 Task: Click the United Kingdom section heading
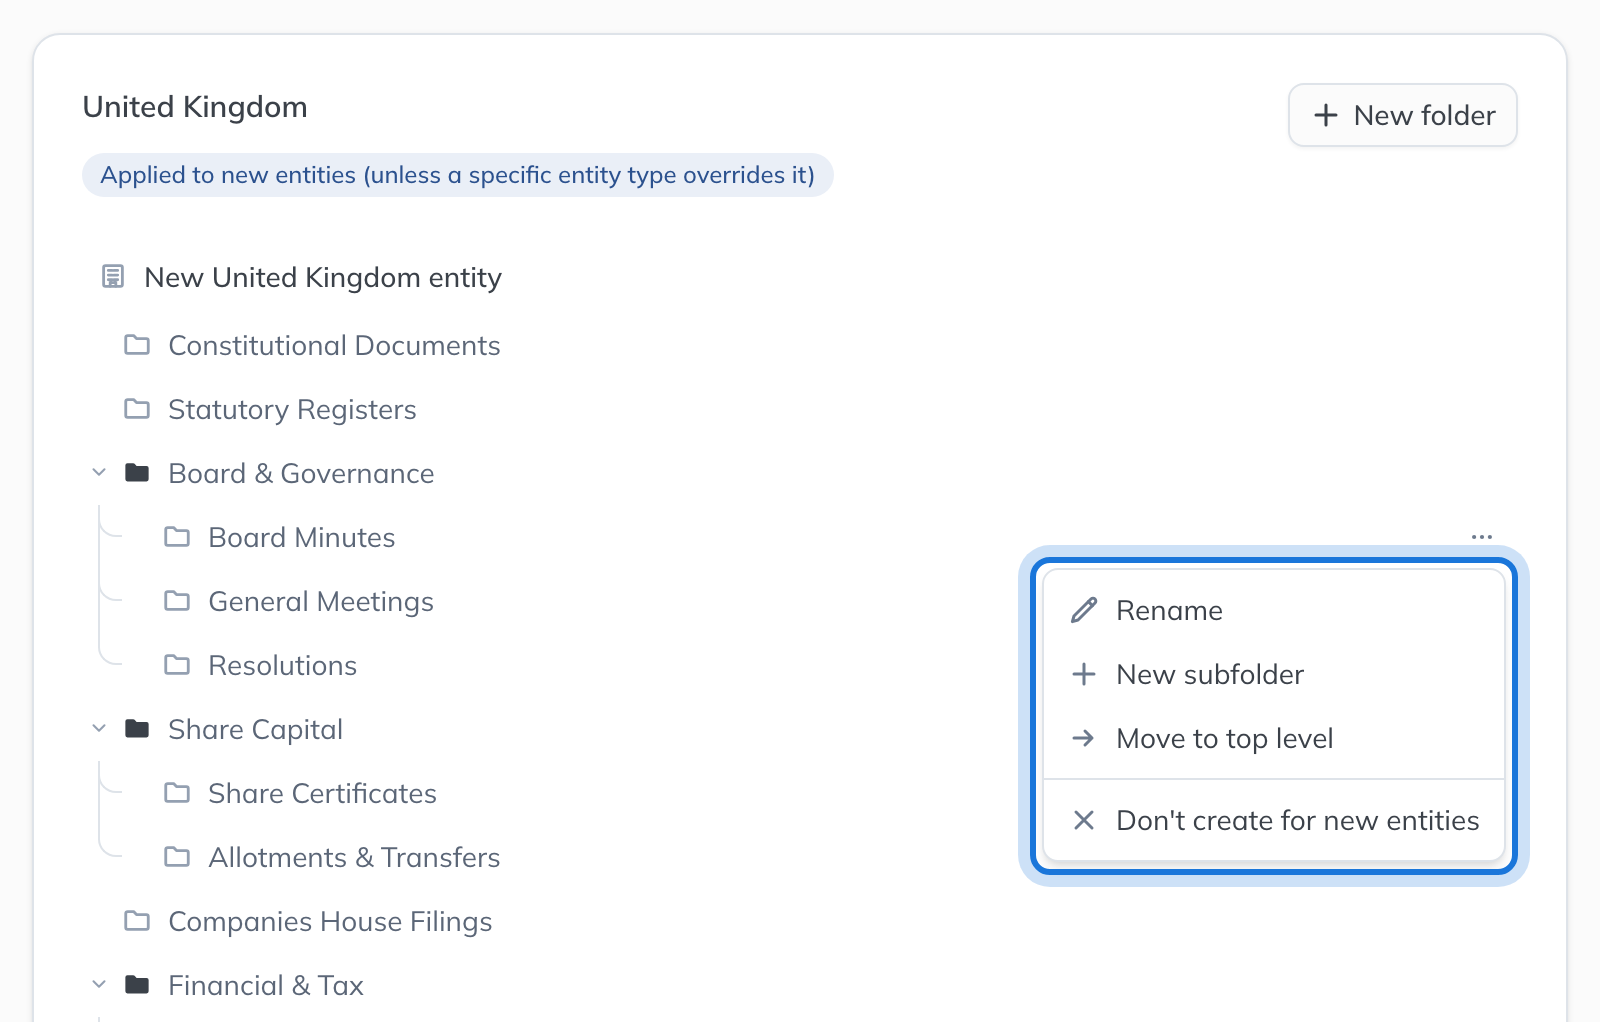pos(195,107)
